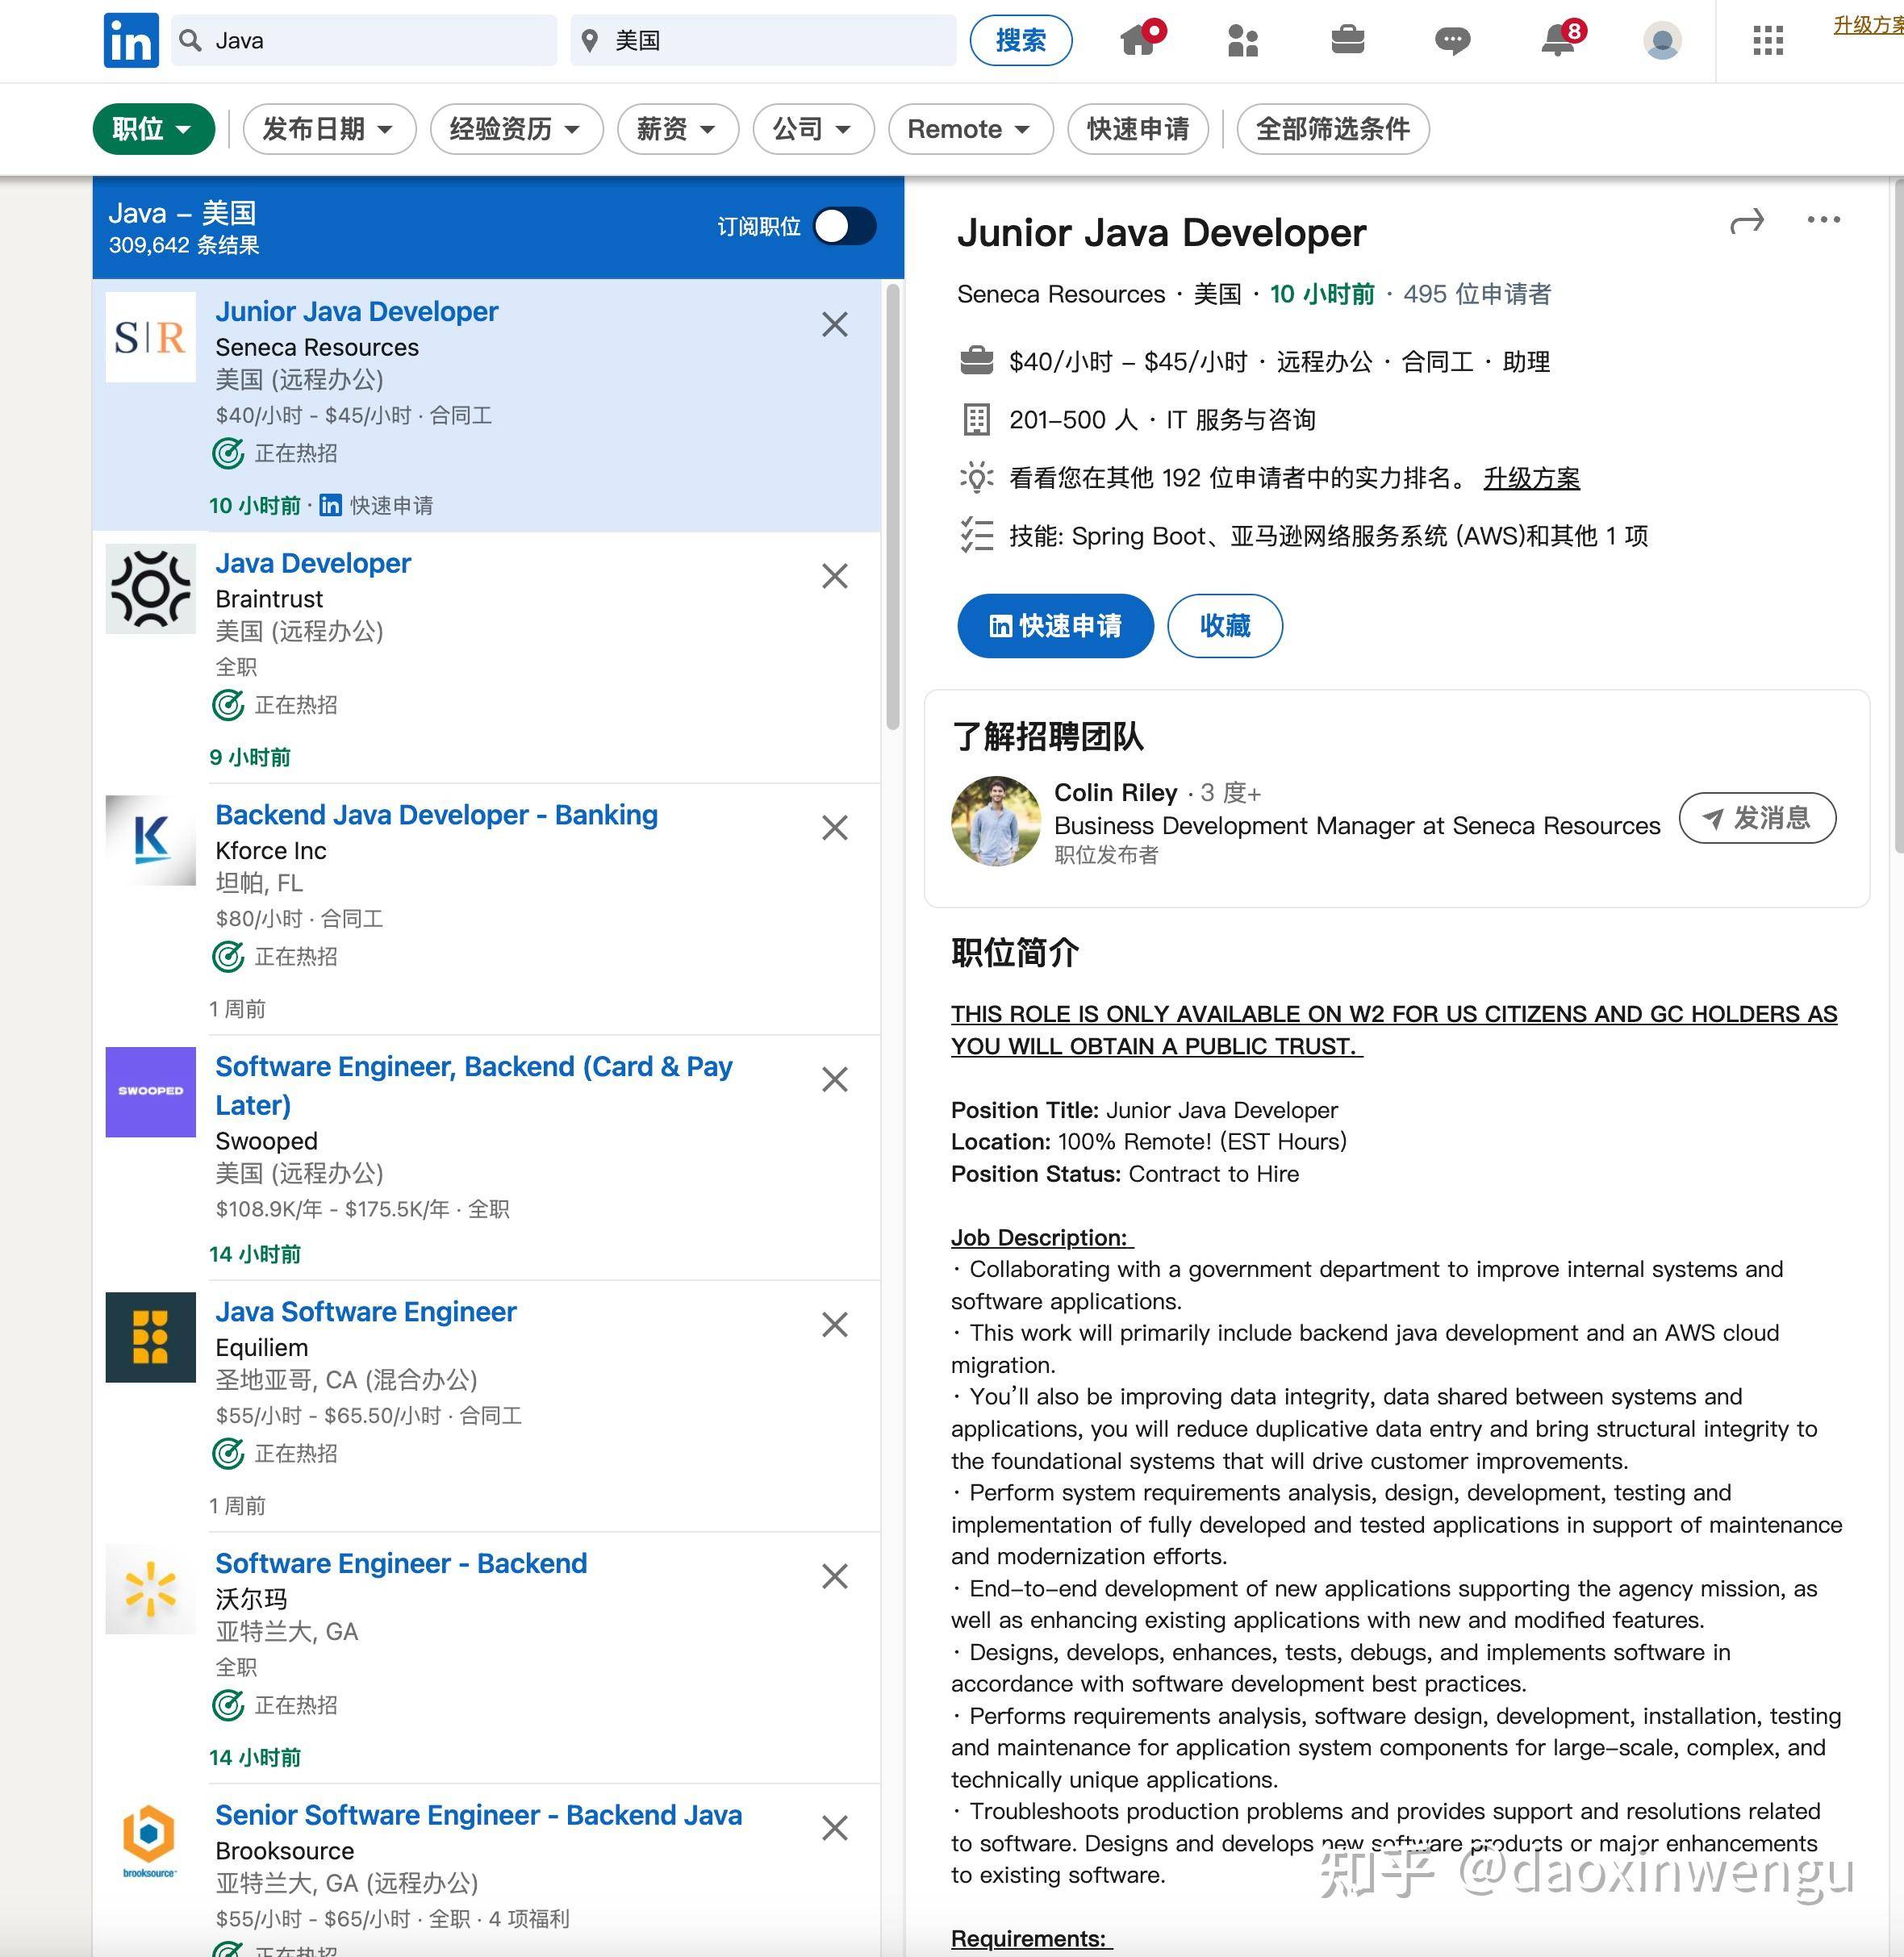Image resolution: width=1904 pixels, height=1957 pixels.
Task: Open the My Network people icon
Action: (x=1243, y=40)
